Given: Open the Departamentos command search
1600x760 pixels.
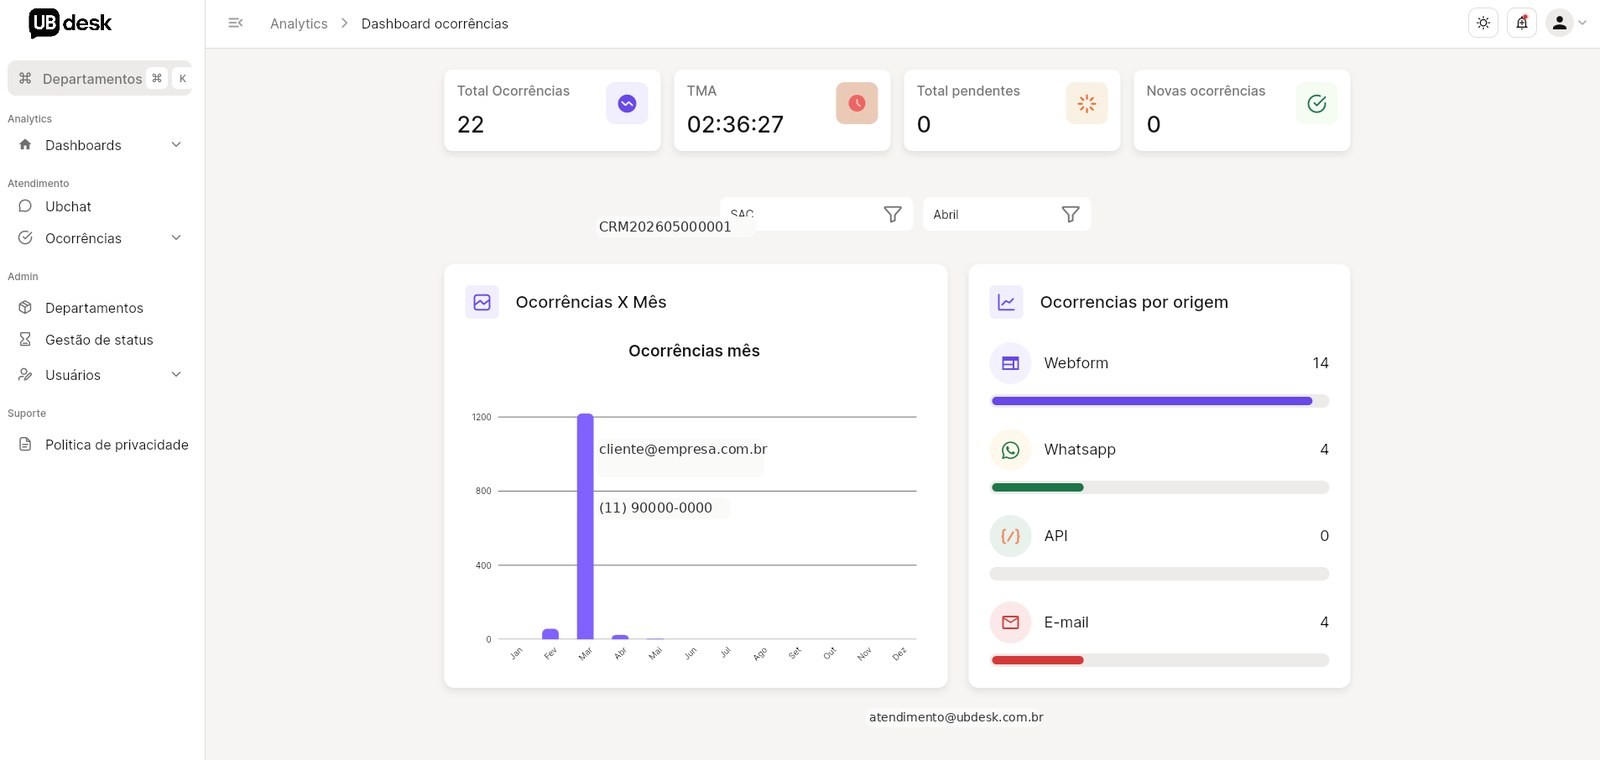Looking at the screenshot, I should click(x=100, y=78).
